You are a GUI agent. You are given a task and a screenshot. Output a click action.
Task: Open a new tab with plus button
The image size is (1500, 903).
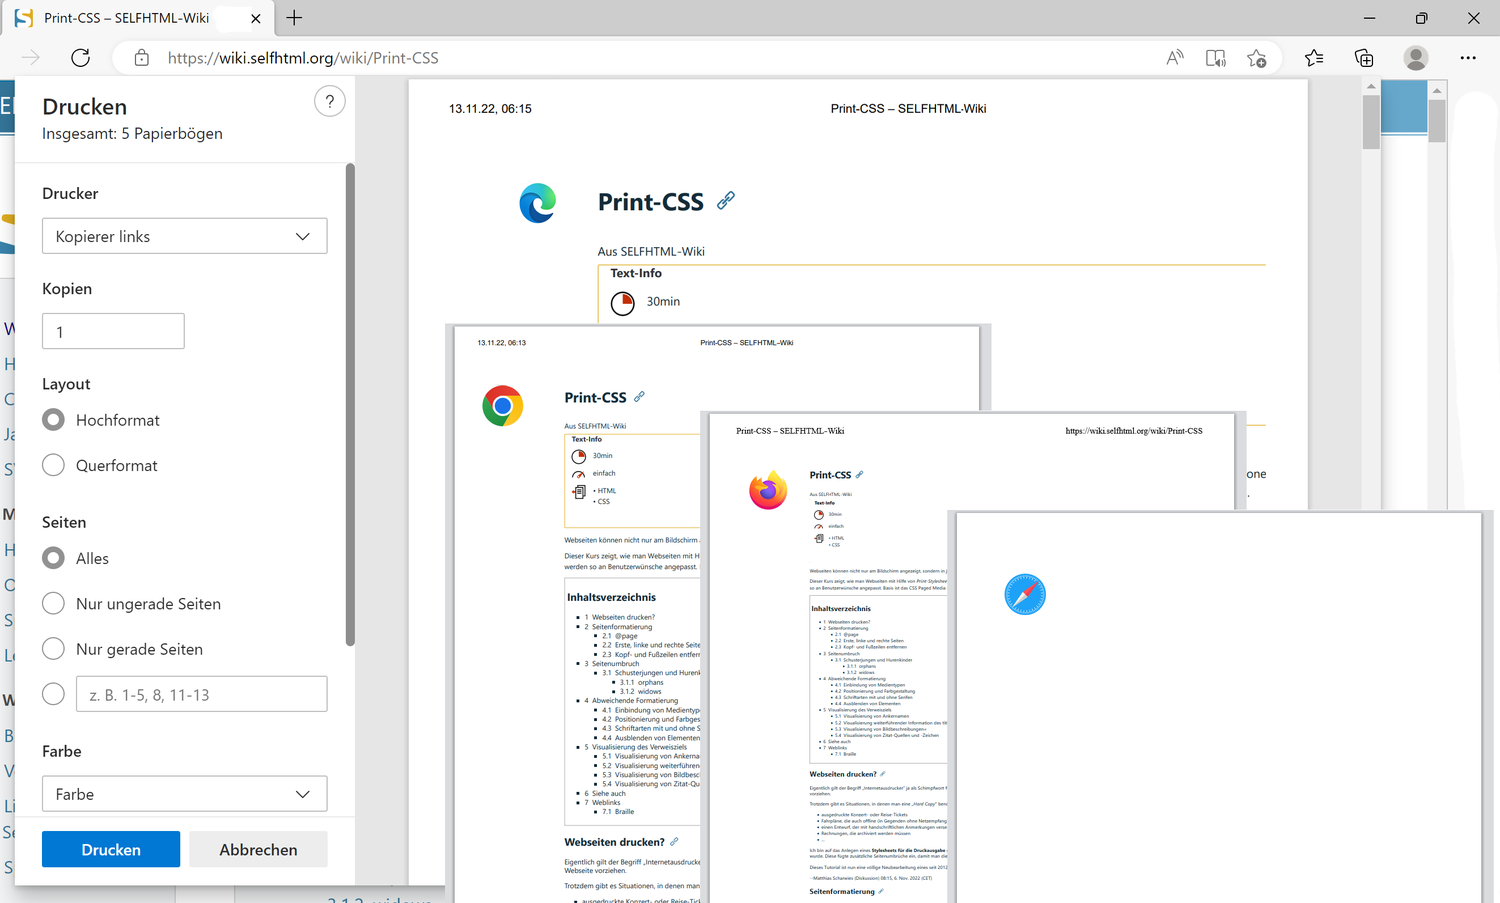(x=294, y=18)
